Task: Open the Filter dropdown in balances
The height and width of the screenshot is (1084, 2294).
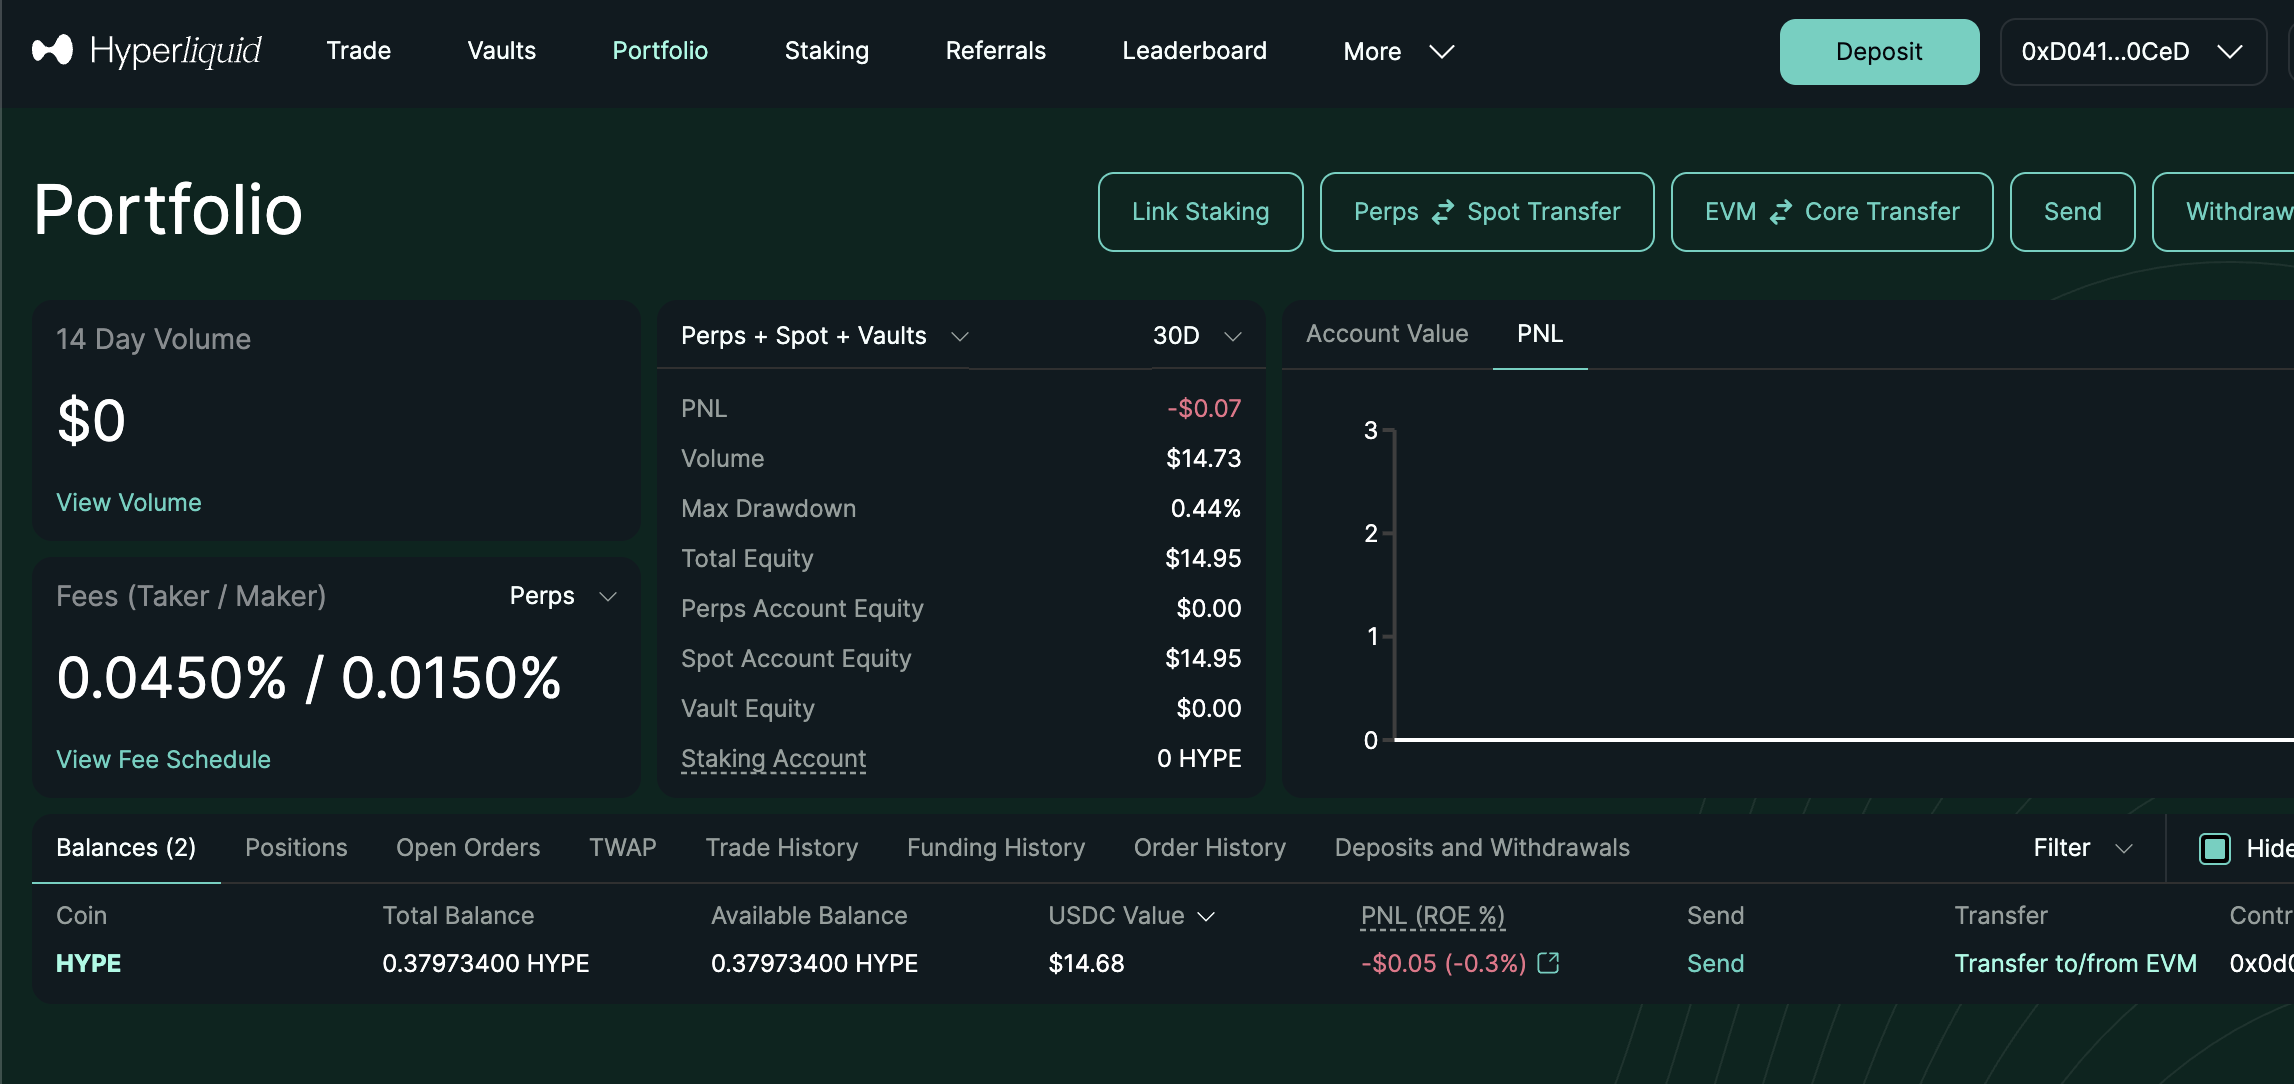Action: pos(2082,848)
